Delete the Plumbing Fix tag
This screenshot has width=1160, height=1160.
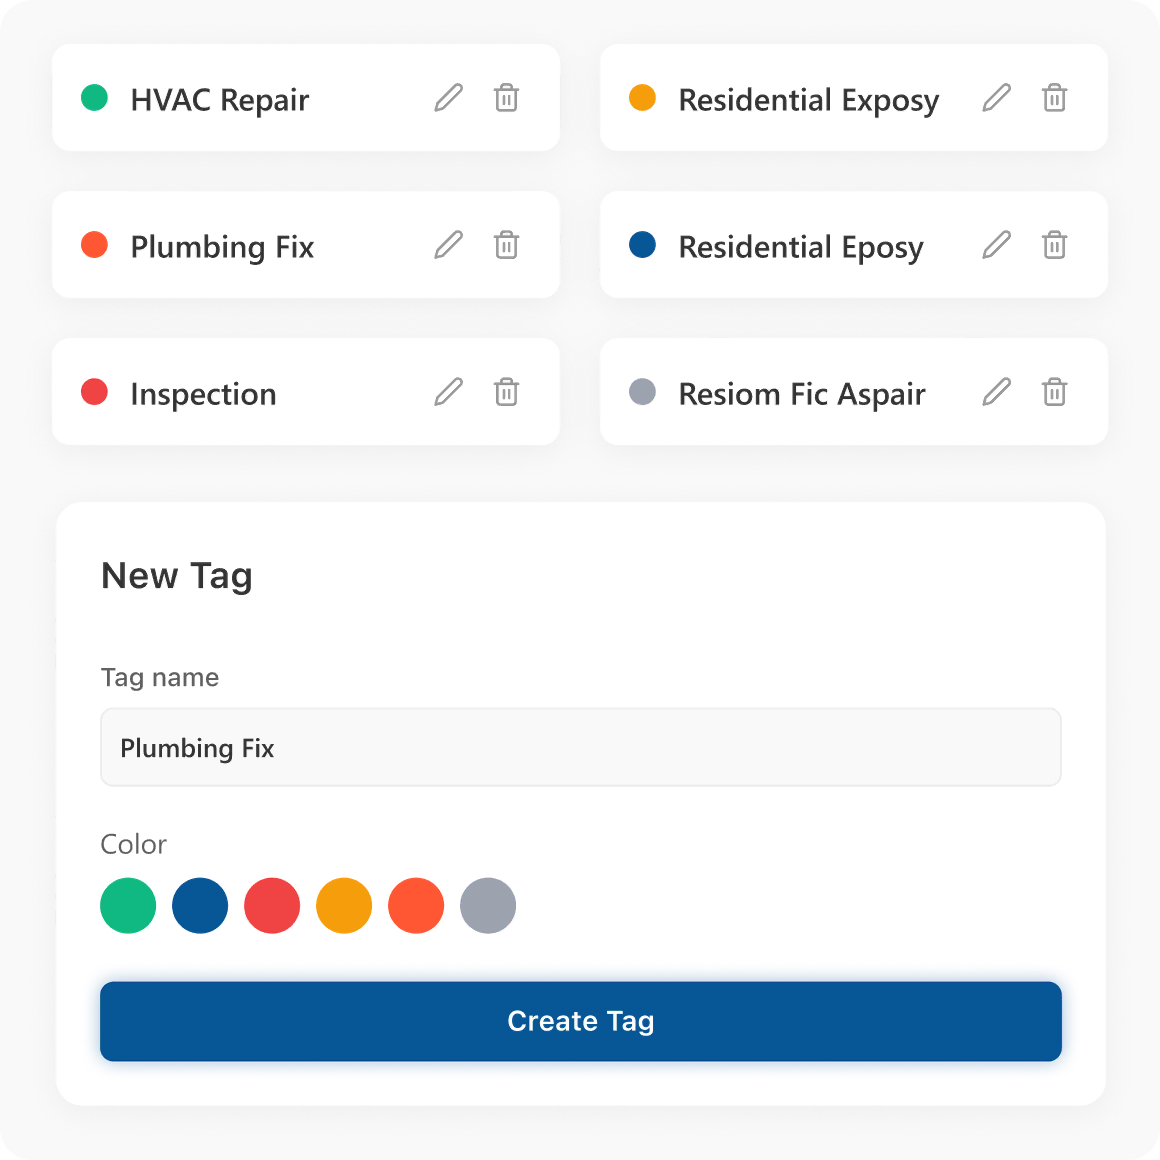coord(507,245)
